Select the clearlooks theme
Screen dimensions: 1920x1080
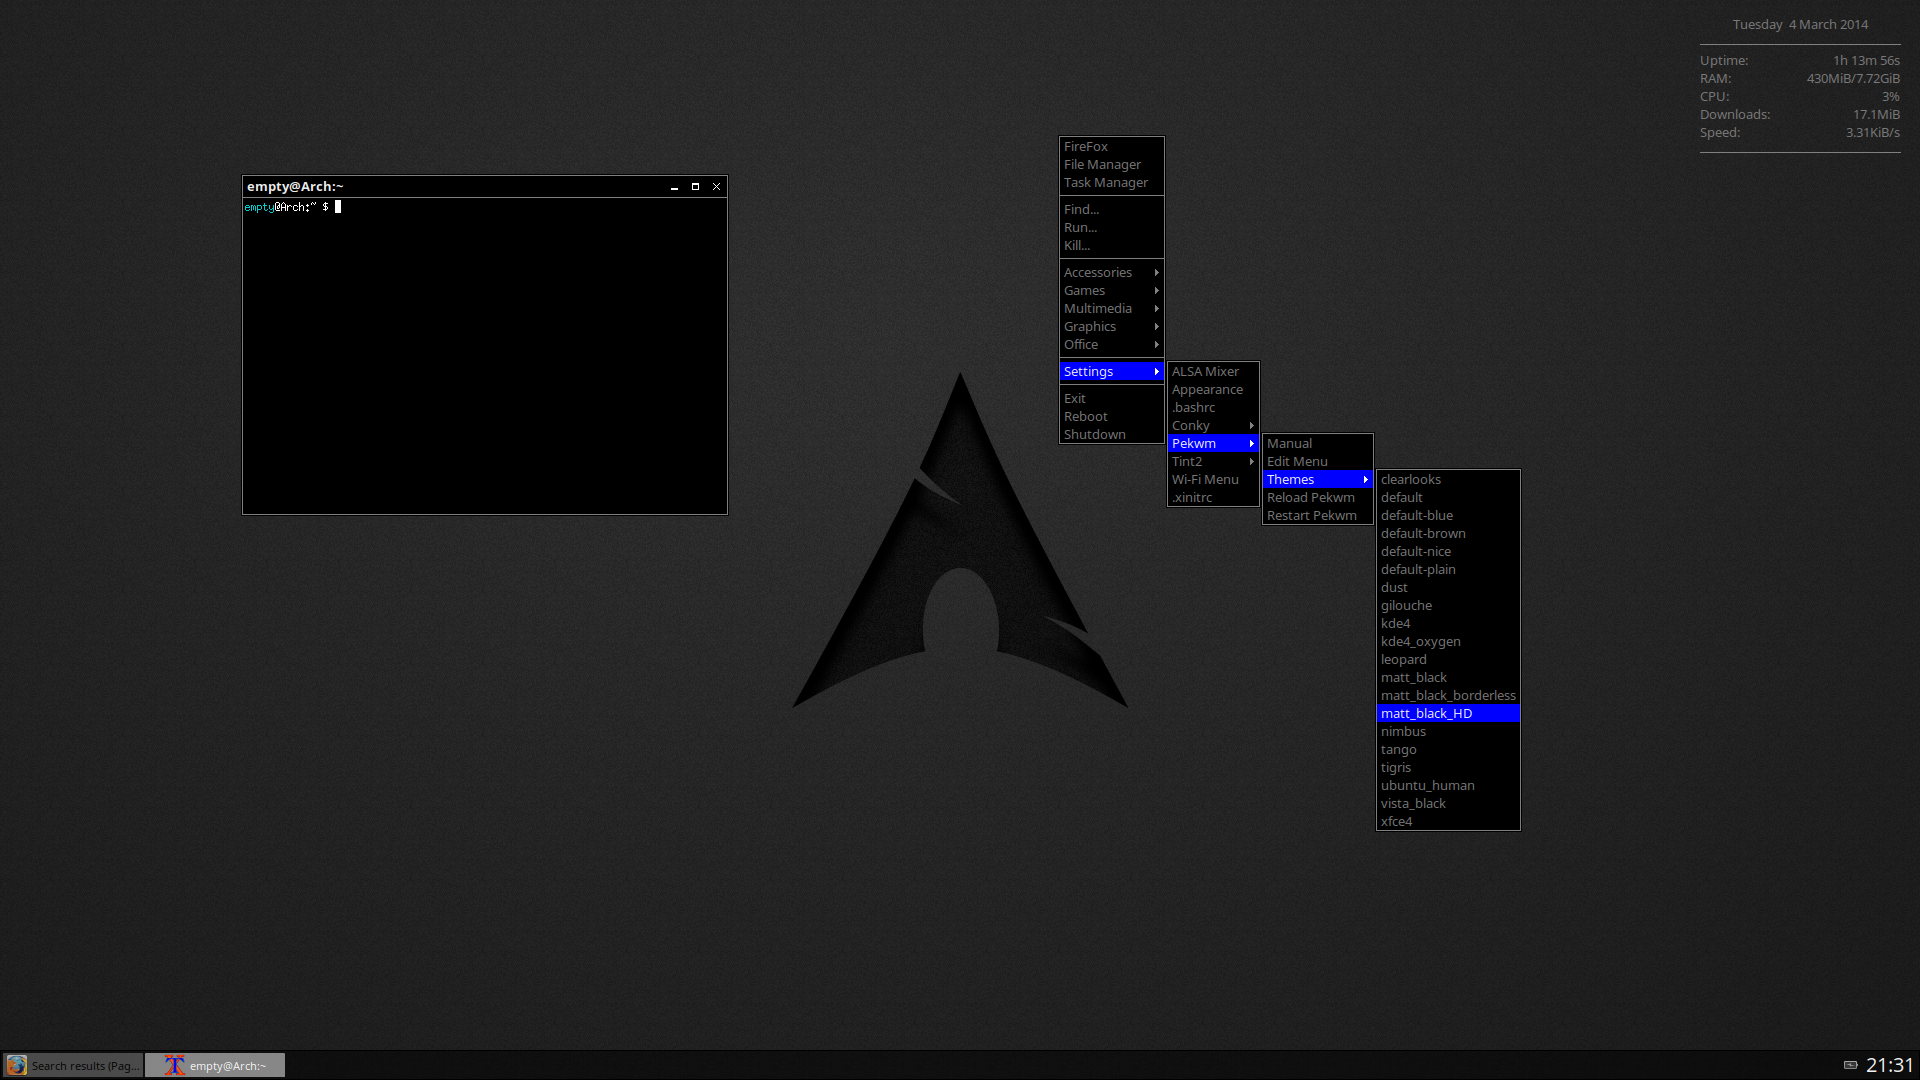[x=1448, y=479]
